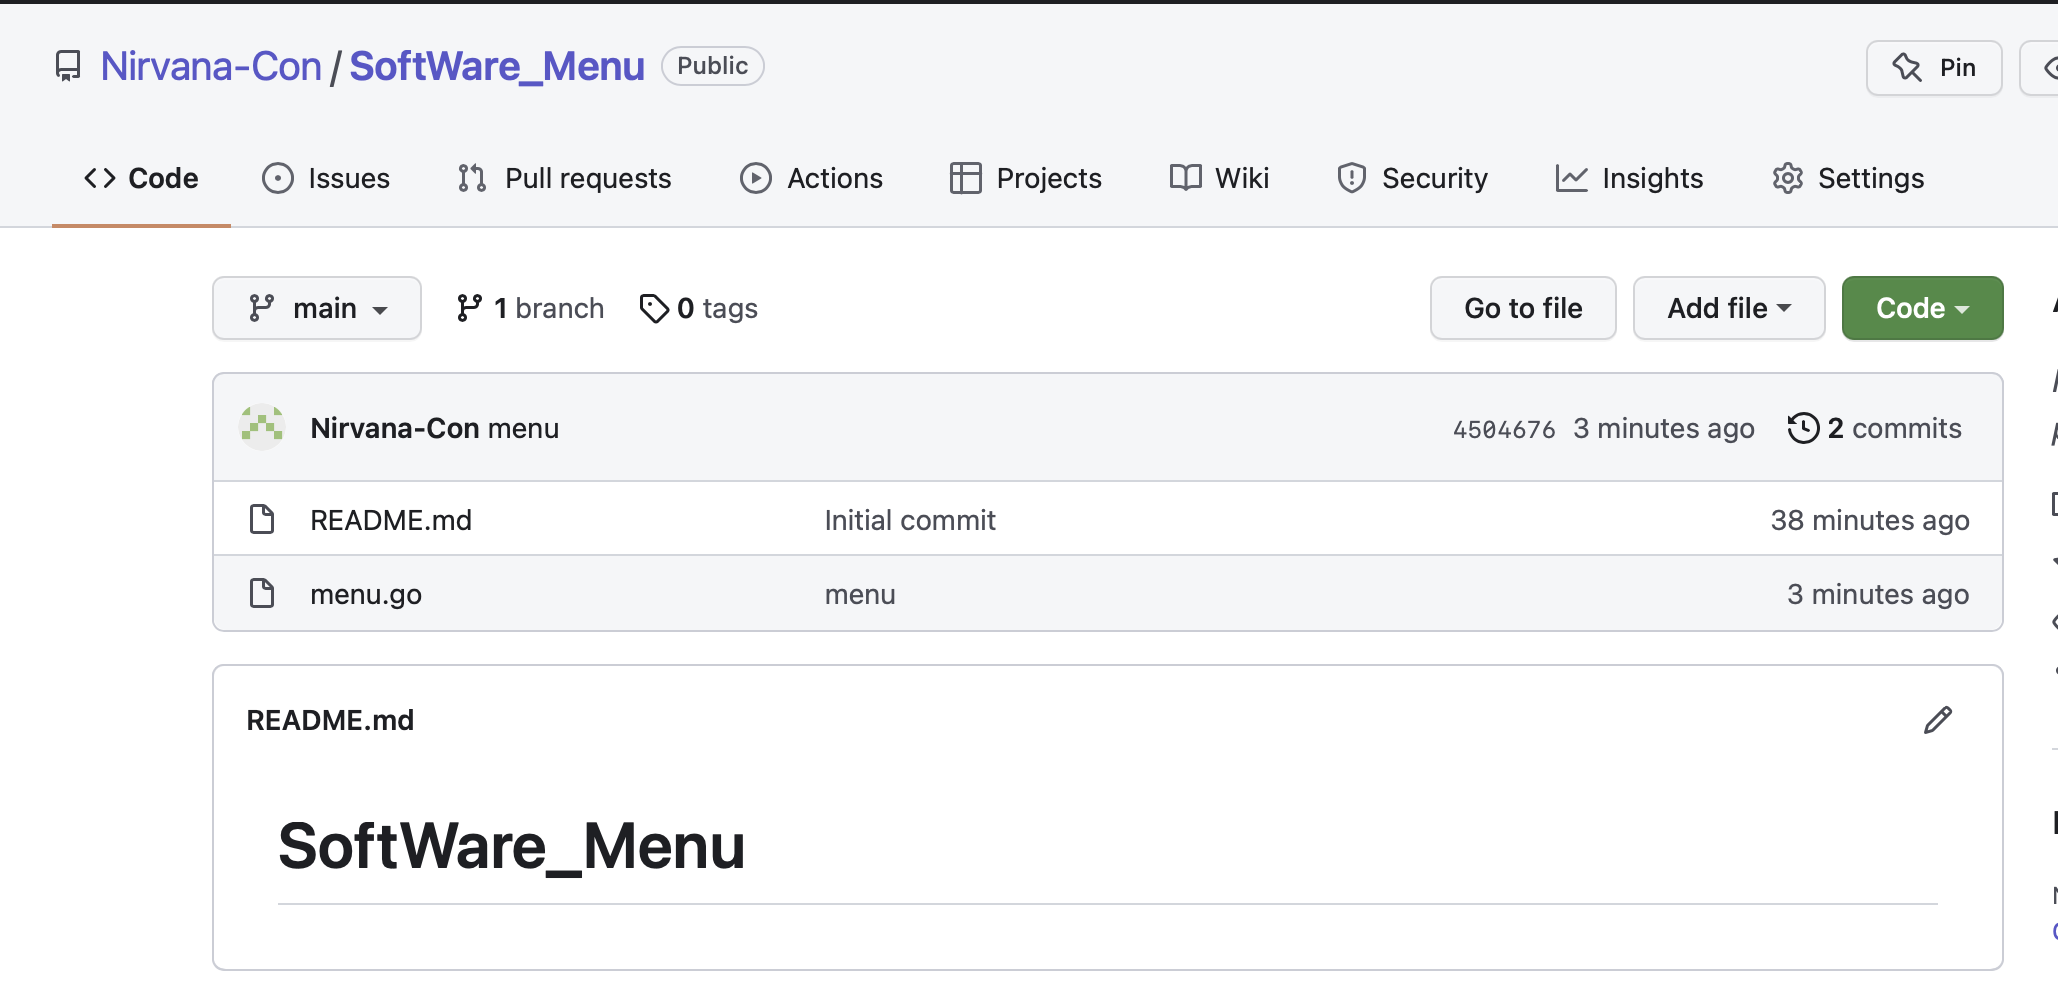Screen dimensions: 2058x990
Task: Open the Nirvana-Con owner profile link
Action: point(211,67)
